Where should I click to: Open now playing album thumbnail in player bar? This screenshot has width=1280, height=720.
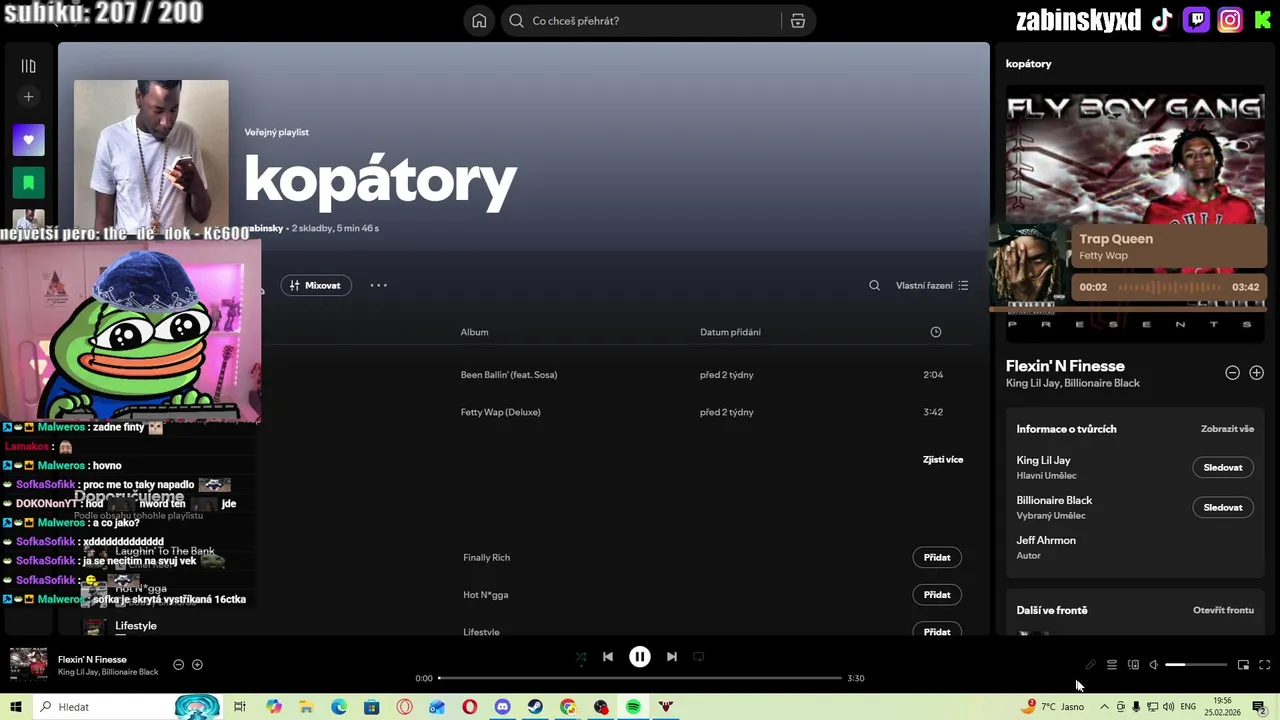[x=28, y=665]
